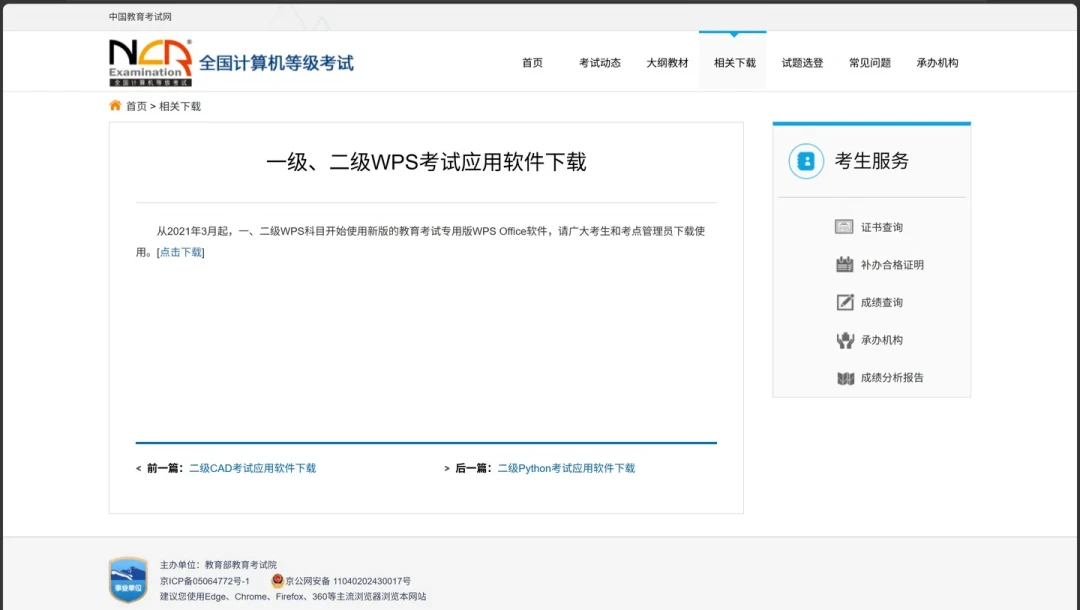Click the 中国教育考试网 top link

[140, 17]
